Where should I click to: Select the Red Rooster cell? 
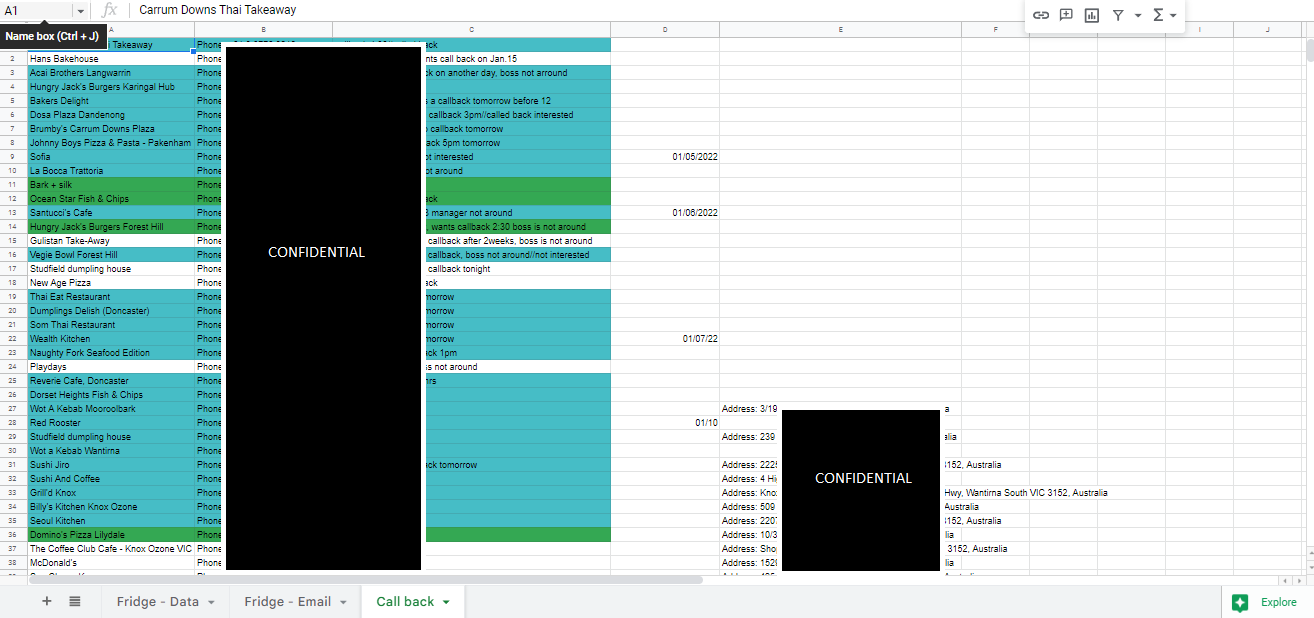[110, 423]
